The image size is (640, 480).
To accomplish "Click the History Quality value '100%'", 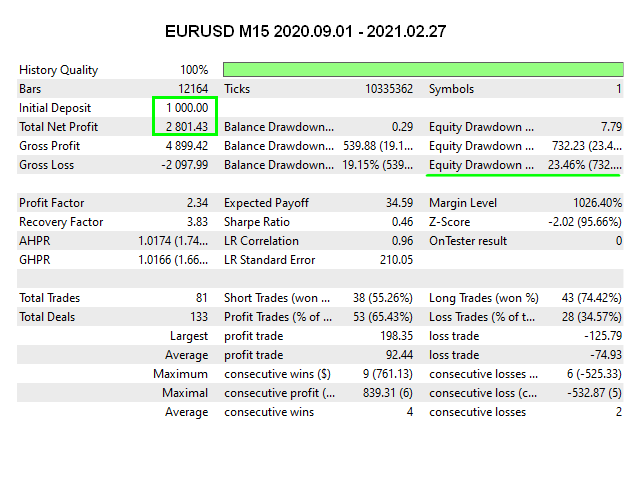I will [194, 70].
